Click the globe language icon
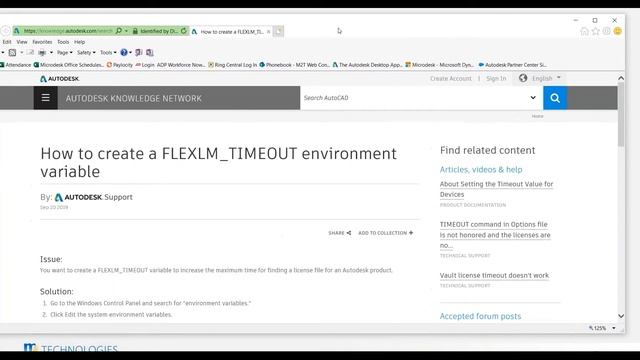Screen dimensions: 640x360 pos(523,78)
